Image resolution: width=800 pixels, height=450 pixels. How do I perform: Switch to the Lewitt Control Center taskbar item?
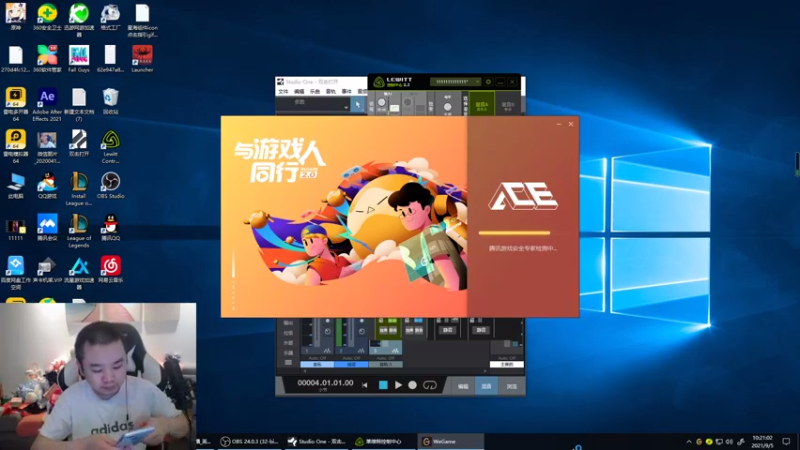point(384,441)
